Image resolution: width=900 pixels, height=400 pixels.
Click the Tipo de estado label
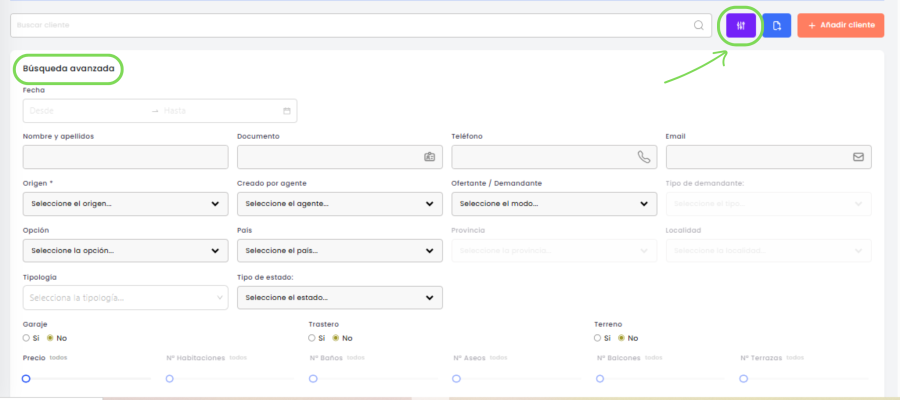[x=265, y=277]
